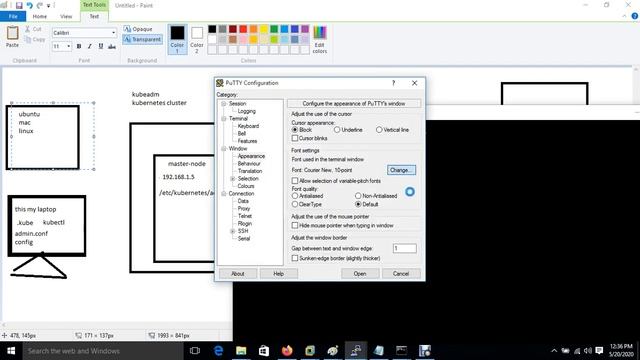Image resolution: width=640 pixels, height=360 pixels.
Task: Click the PuTTY icon in the taskbar
Action: pos(356,351)
